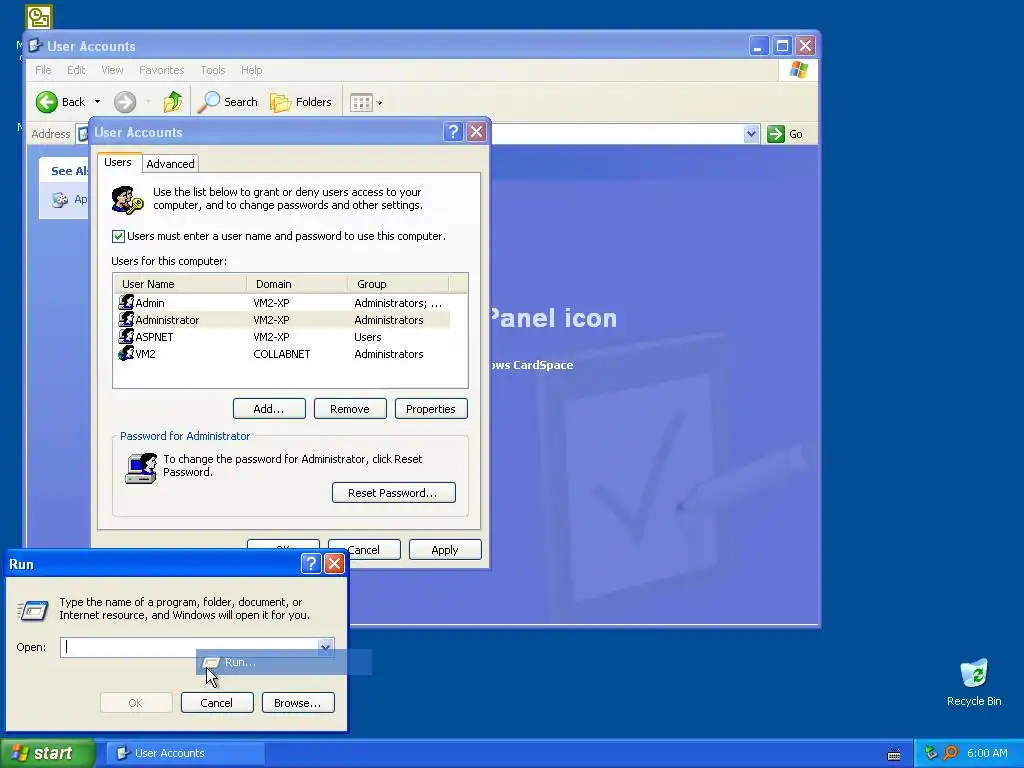
Task: Click the See Also panel icon
Action: (x=60, y=200)
